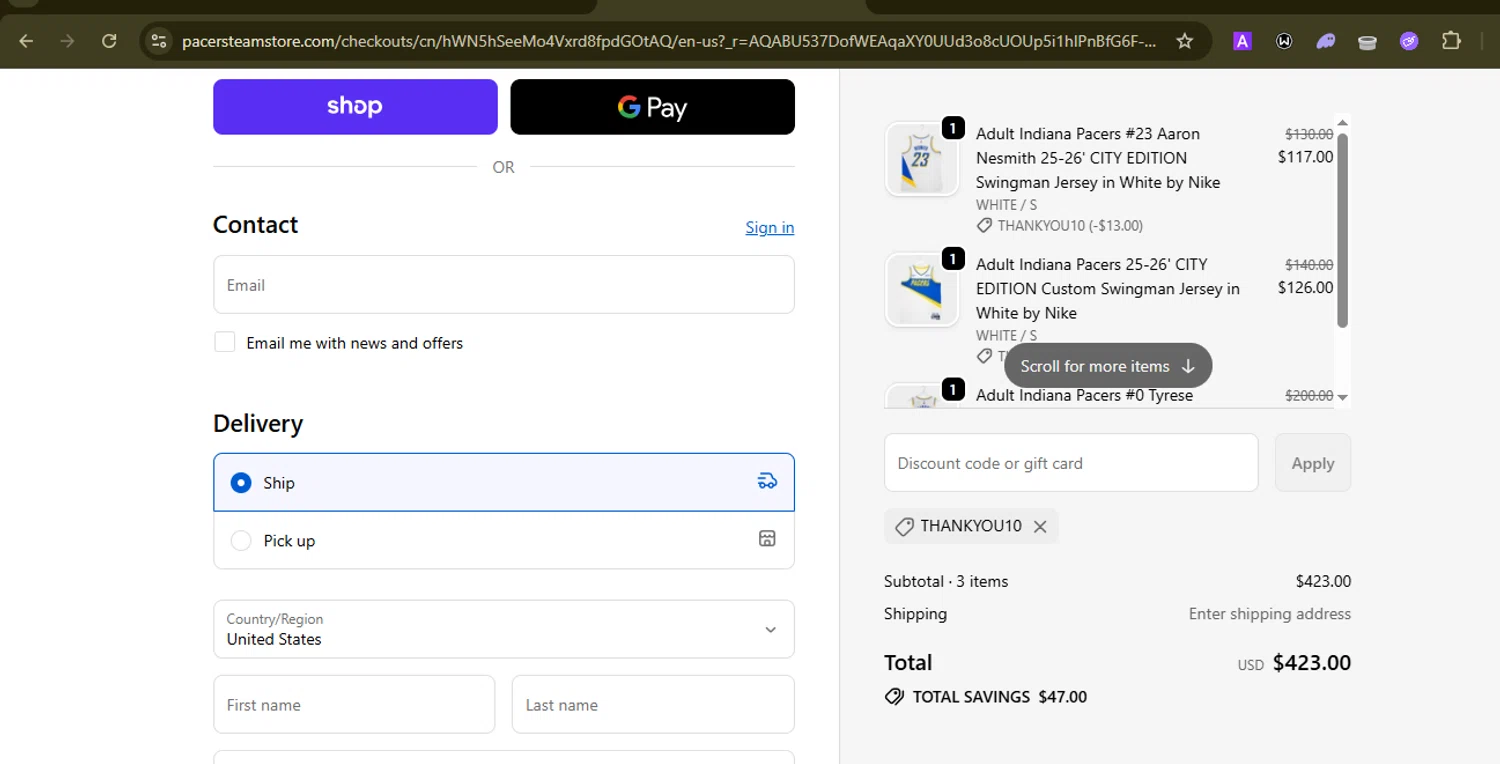Click the order list scrollbar thumb
The image size is (1500, 764).
point(1342,230)
